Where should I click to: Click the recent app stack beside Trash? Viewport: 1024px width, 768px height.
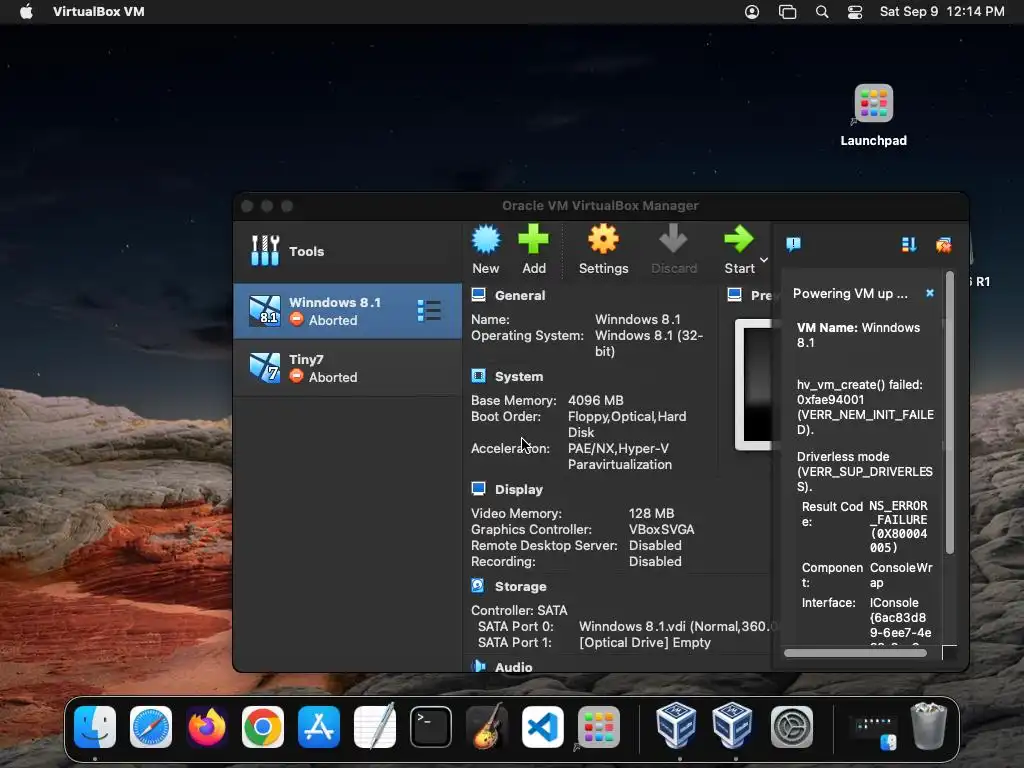coord(874,731)
